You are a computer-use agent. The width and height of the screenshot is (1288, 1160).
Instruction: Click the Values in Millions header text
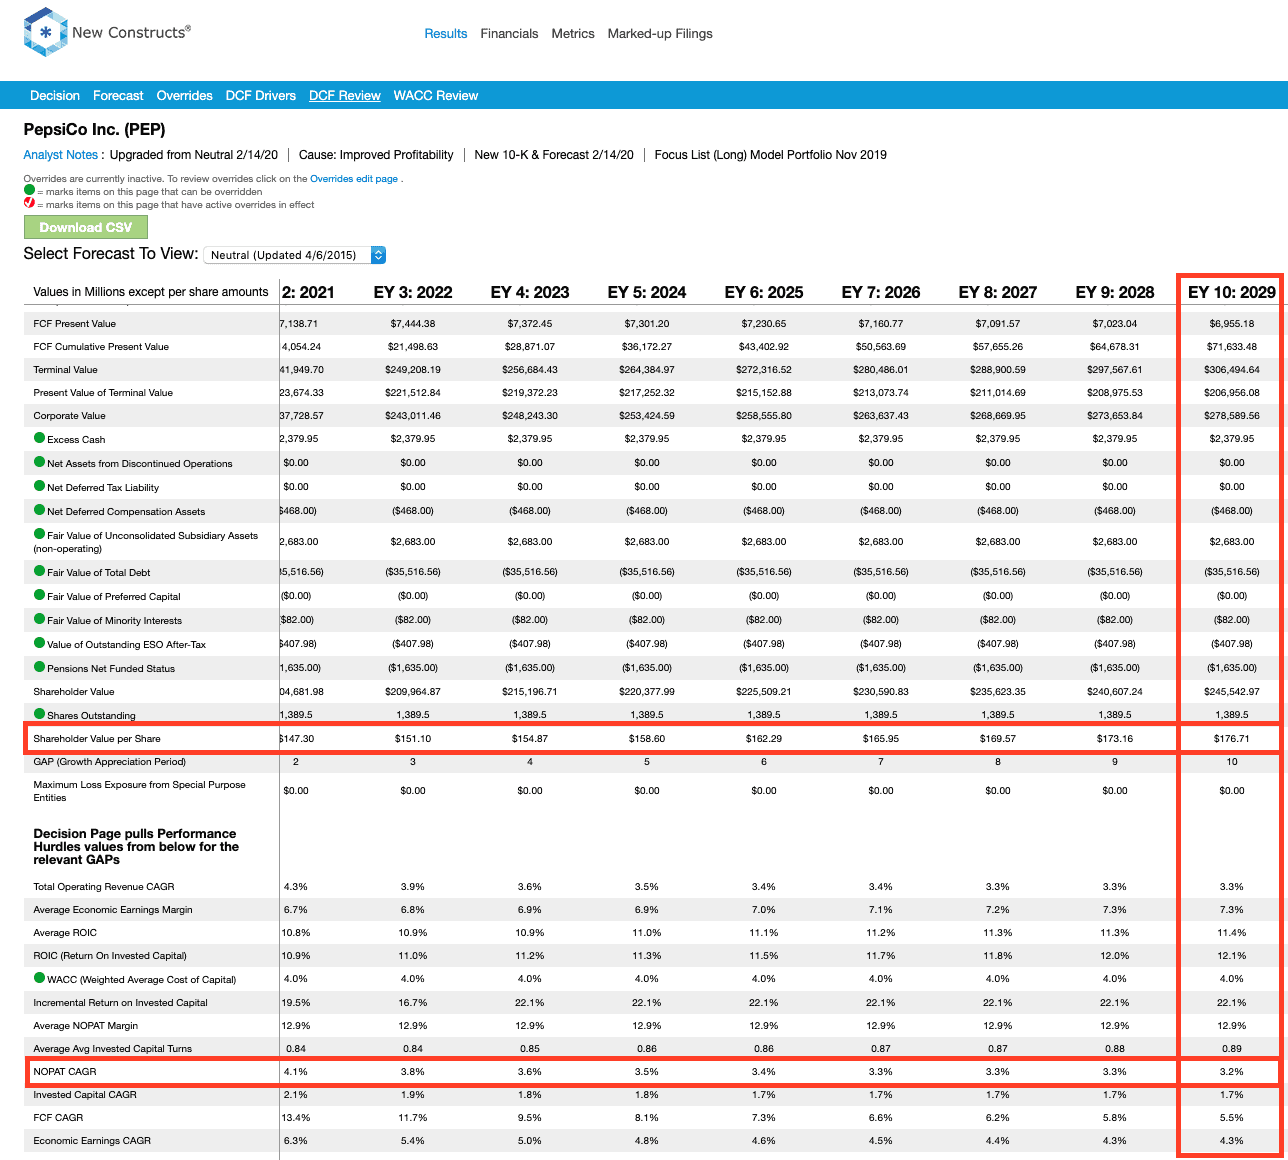tap(151, 292)
